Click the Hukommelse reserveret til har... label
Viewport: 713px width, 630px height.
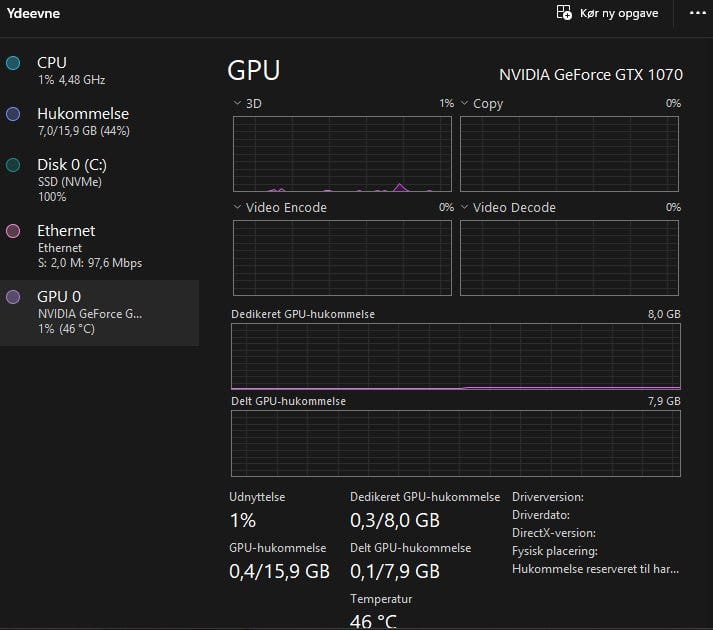tap(595, 569)
